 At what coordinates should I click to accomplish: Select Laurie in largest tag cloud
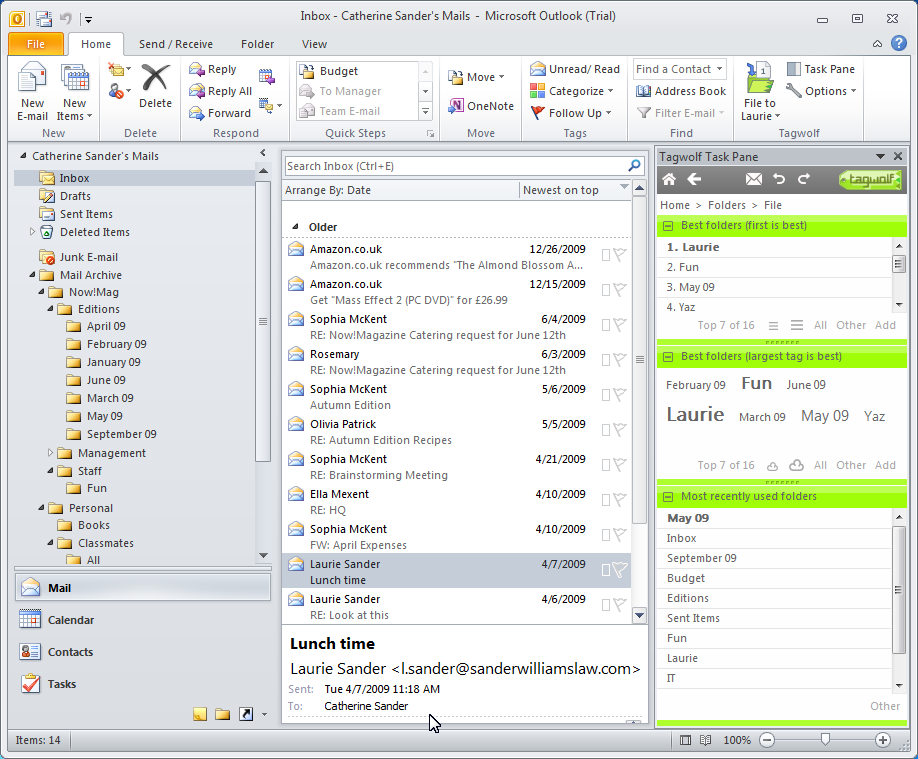(695, 414)
